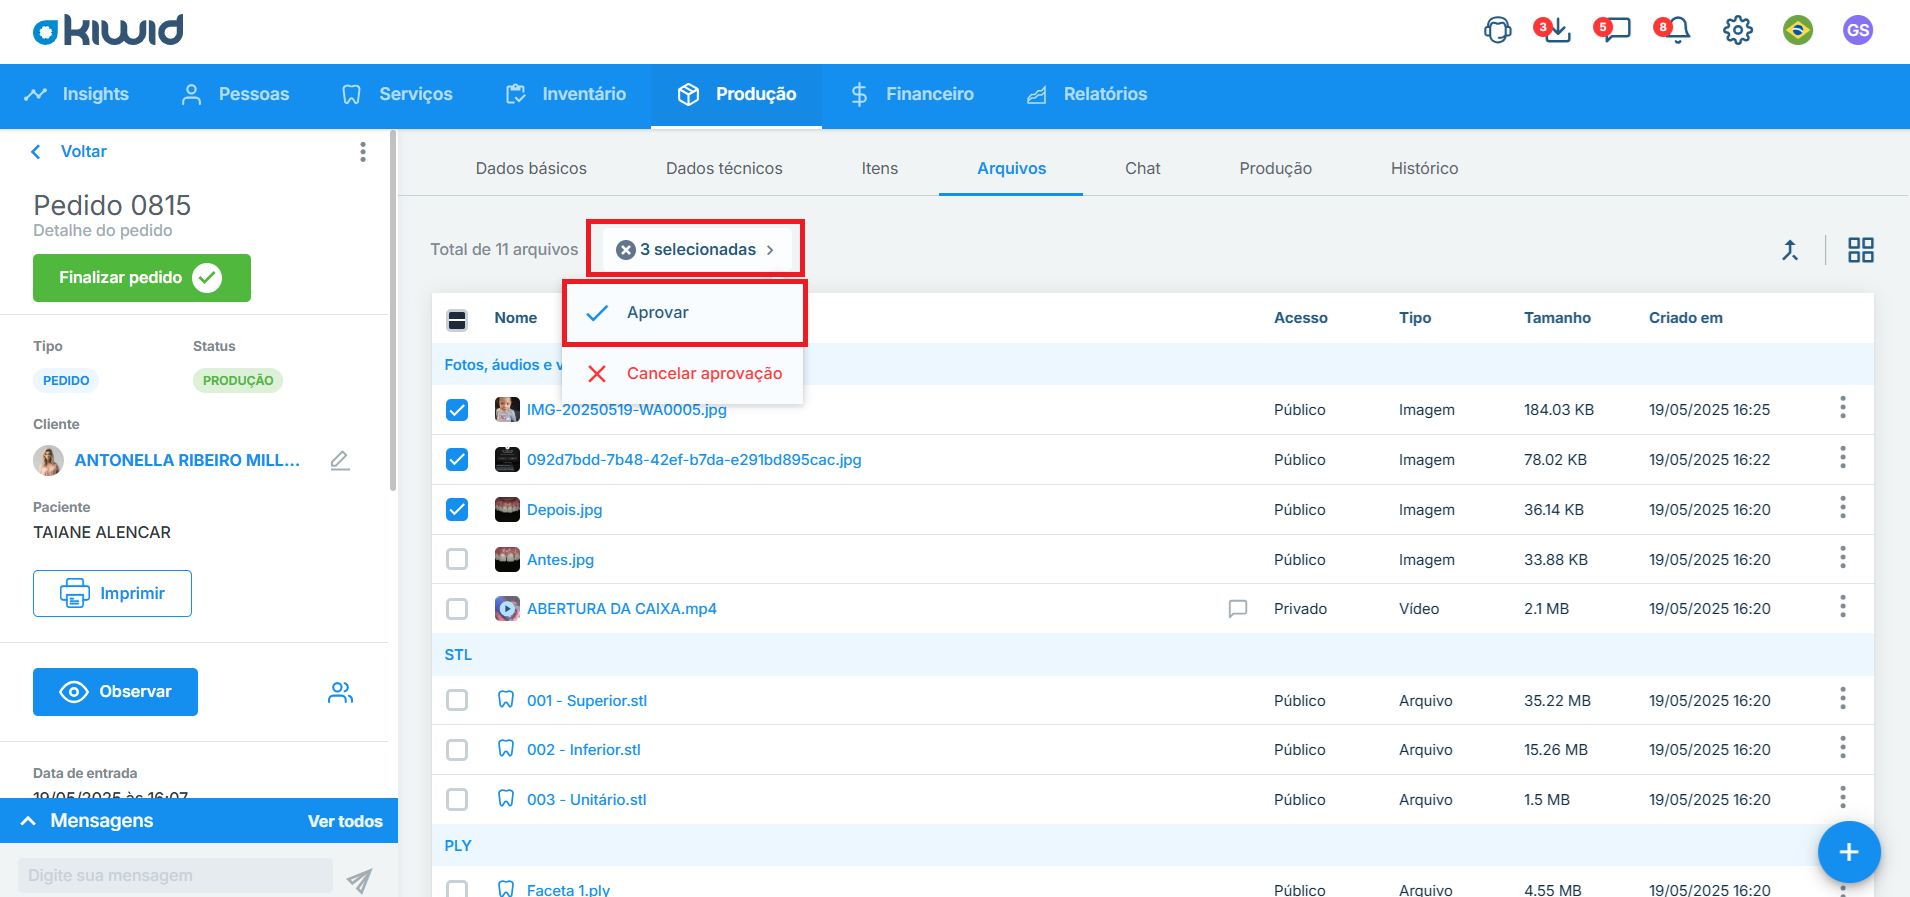
Task: Edit client with the pencil icon
Action: click(340, 460)
